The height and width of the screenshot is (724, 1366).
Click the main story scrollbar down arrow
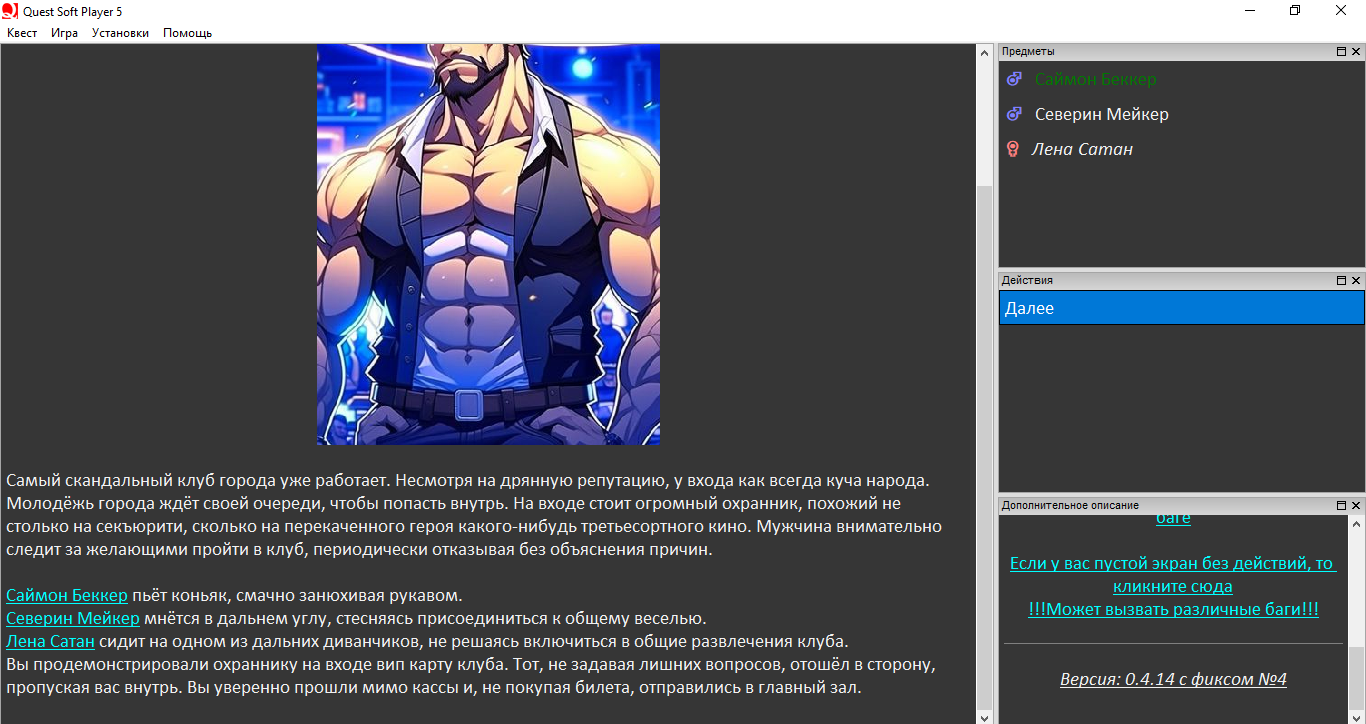984,716
